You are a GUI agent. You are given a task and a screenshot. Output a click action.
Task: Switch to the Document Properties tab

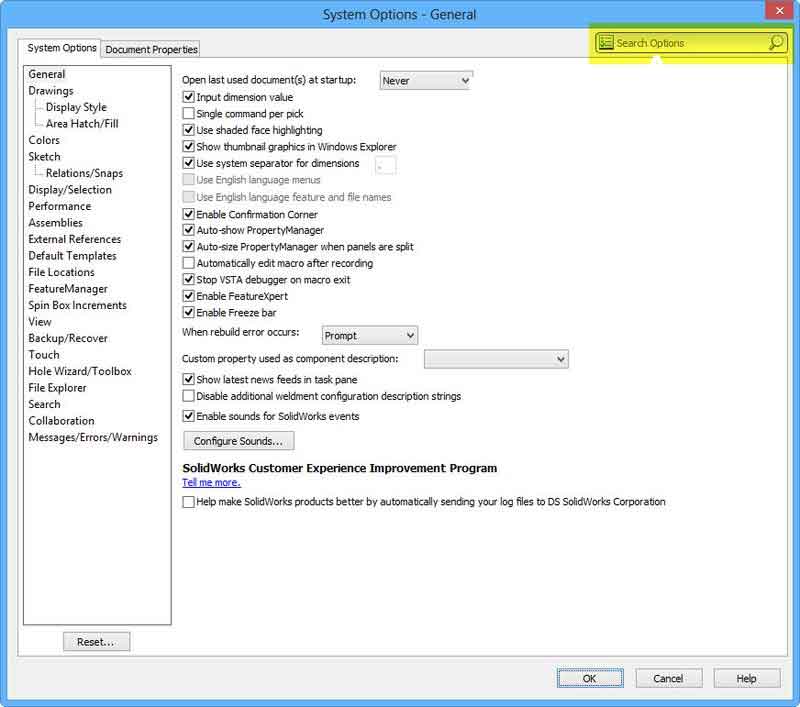pos(152,49)
